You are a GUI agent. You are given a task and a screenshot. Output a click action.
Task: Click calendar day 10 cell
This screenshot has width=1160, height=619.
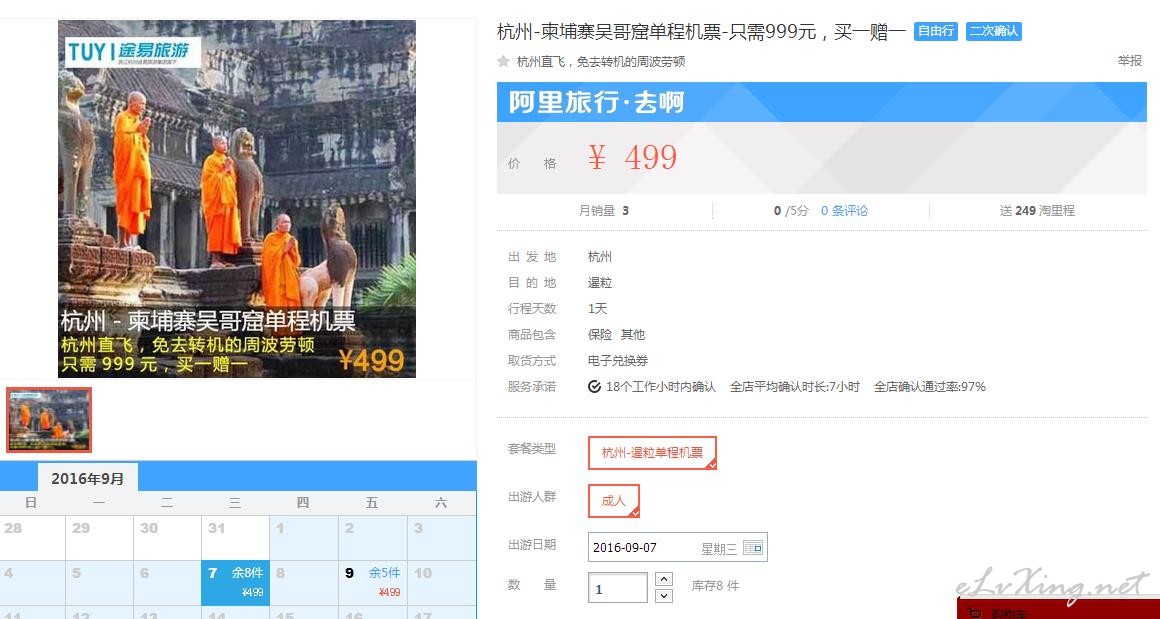[442, 583]
